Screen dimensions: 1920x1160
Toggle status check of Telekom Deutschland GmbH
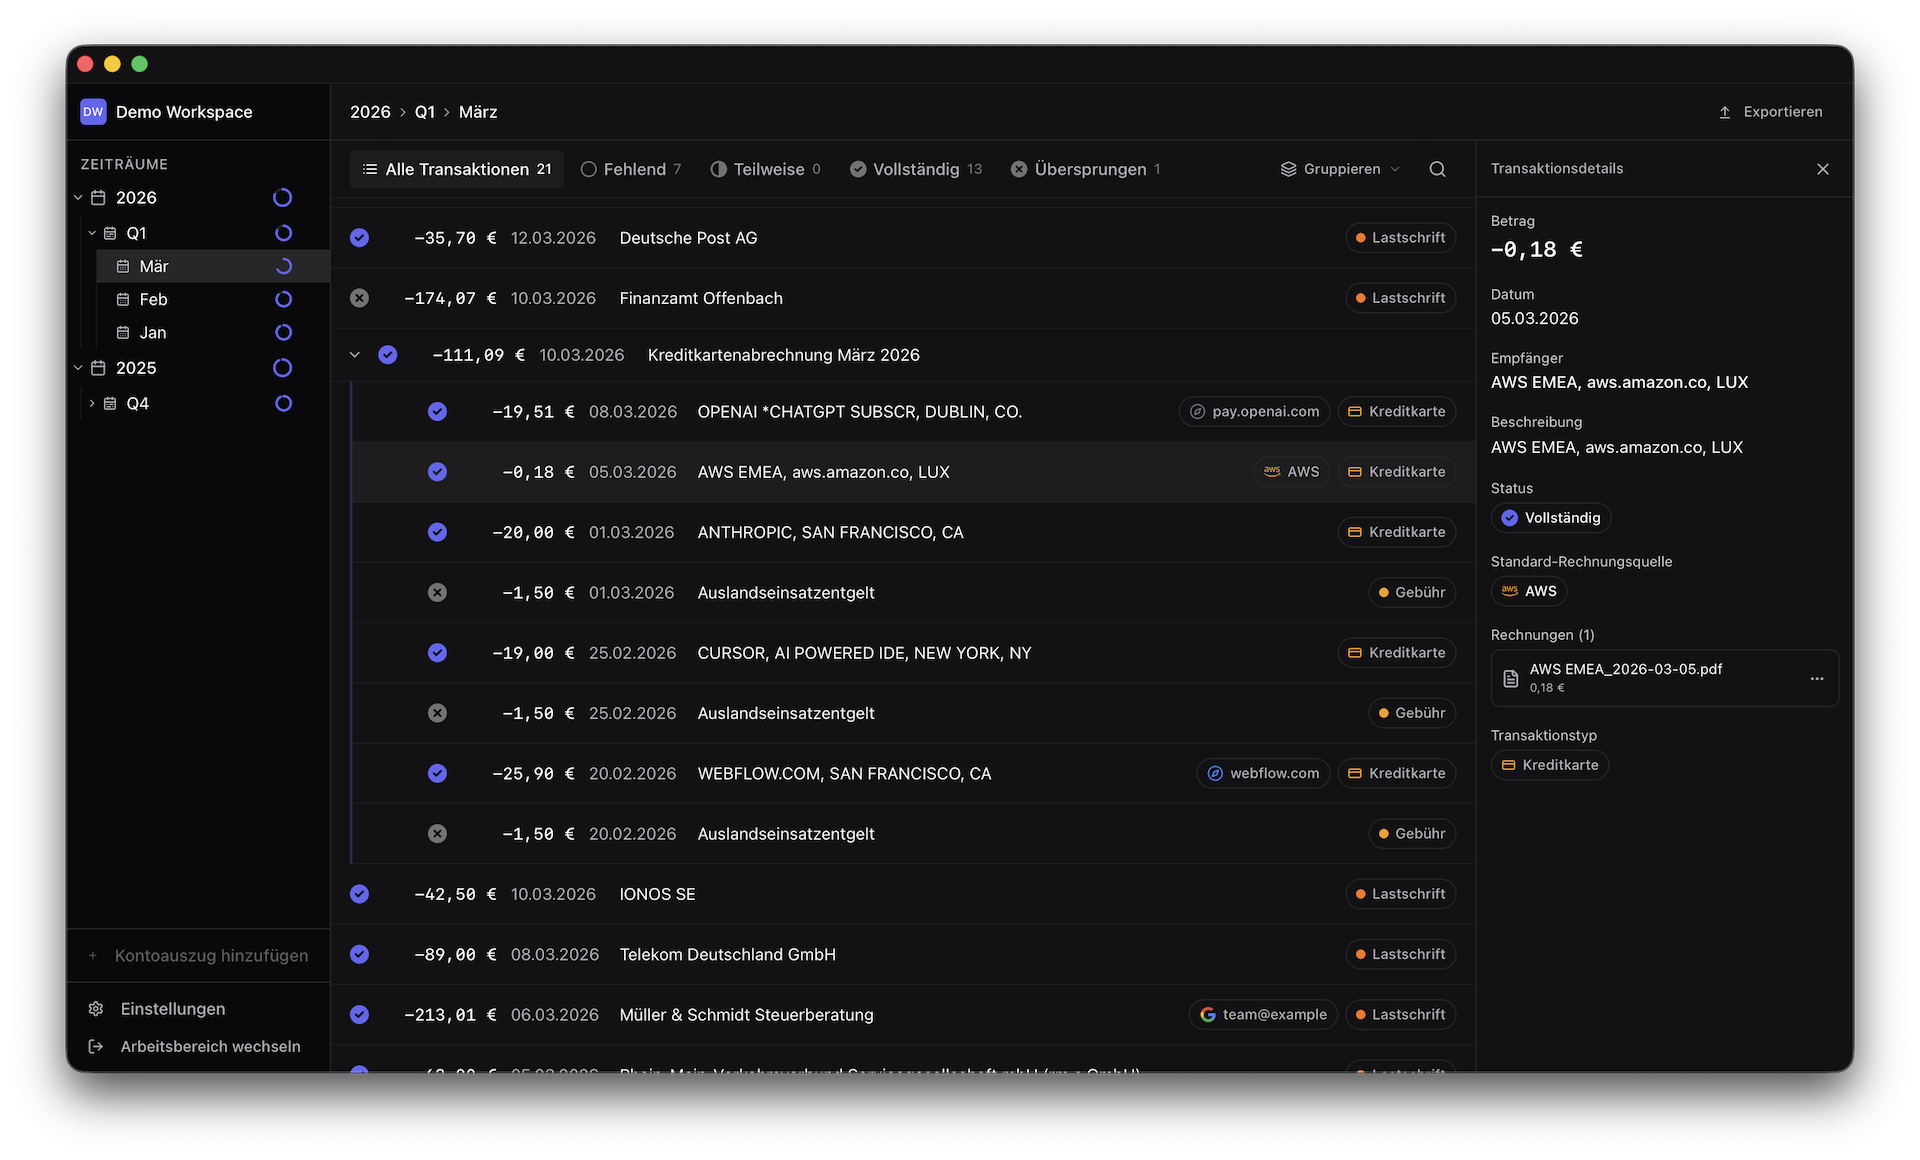[359, 954]
